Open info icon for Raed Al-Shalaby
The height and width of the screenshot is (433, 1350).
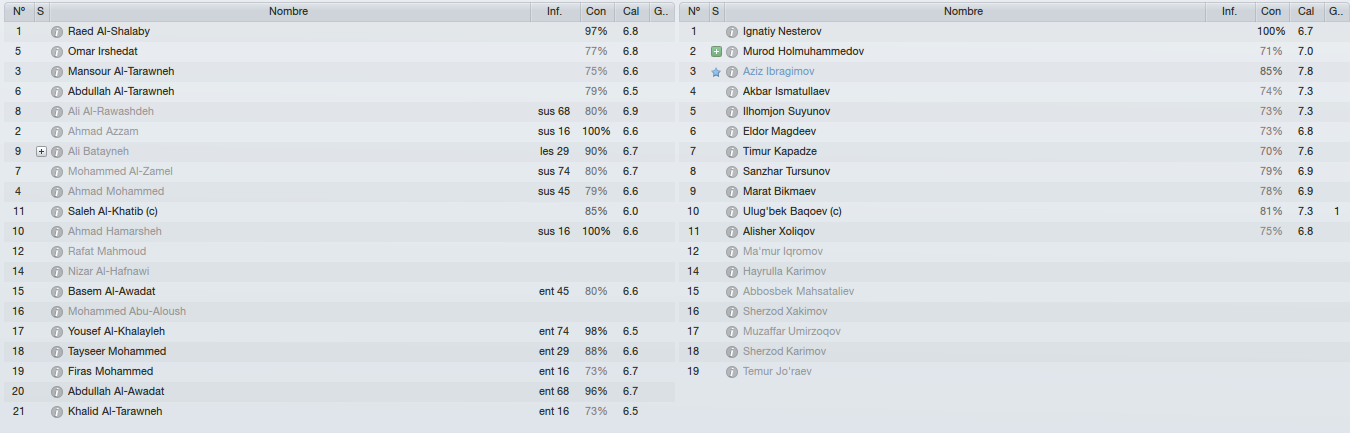pos(57,32)
